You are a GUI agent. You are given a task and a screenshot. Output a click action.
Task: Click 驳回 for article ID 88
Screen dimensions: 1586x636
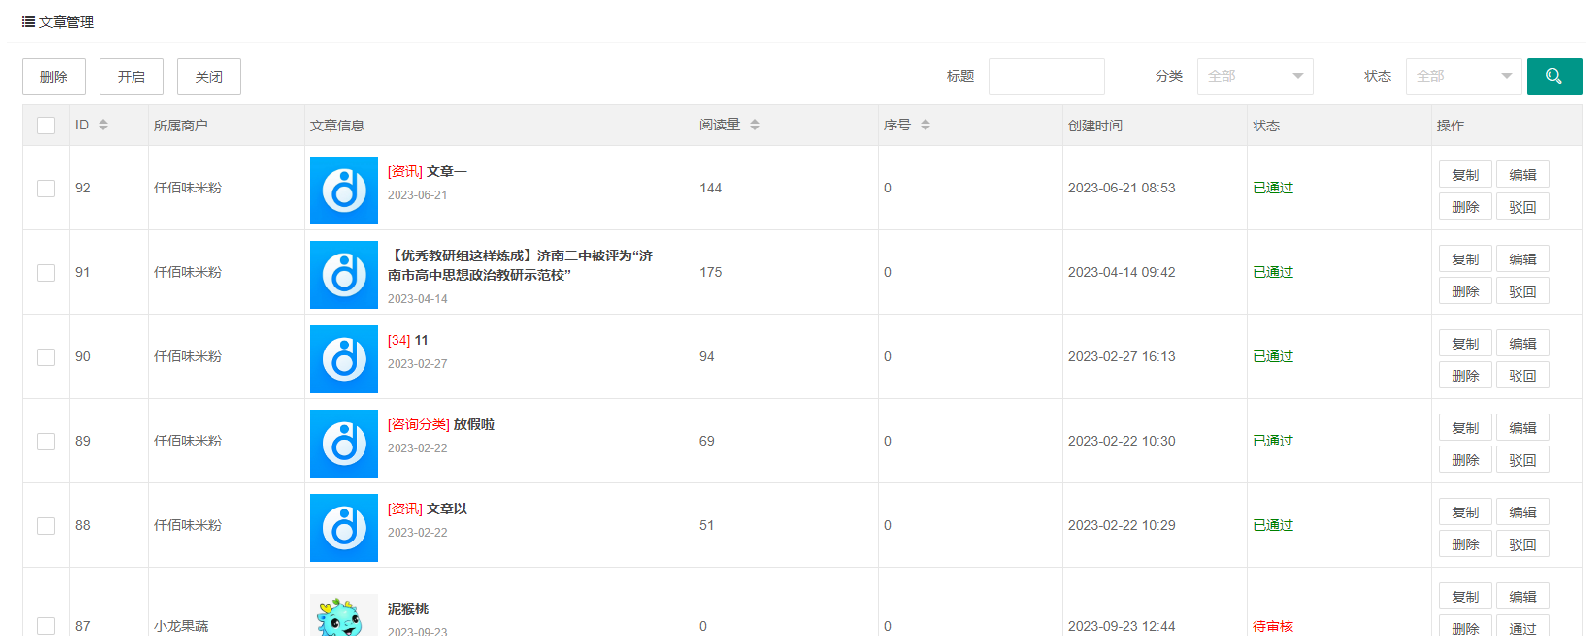click(1522, 544)
